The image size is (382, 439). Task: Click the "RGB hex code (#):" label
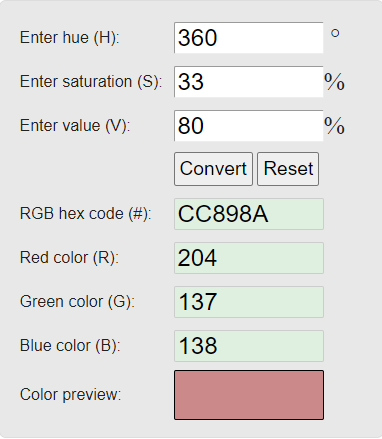(86, 214)
